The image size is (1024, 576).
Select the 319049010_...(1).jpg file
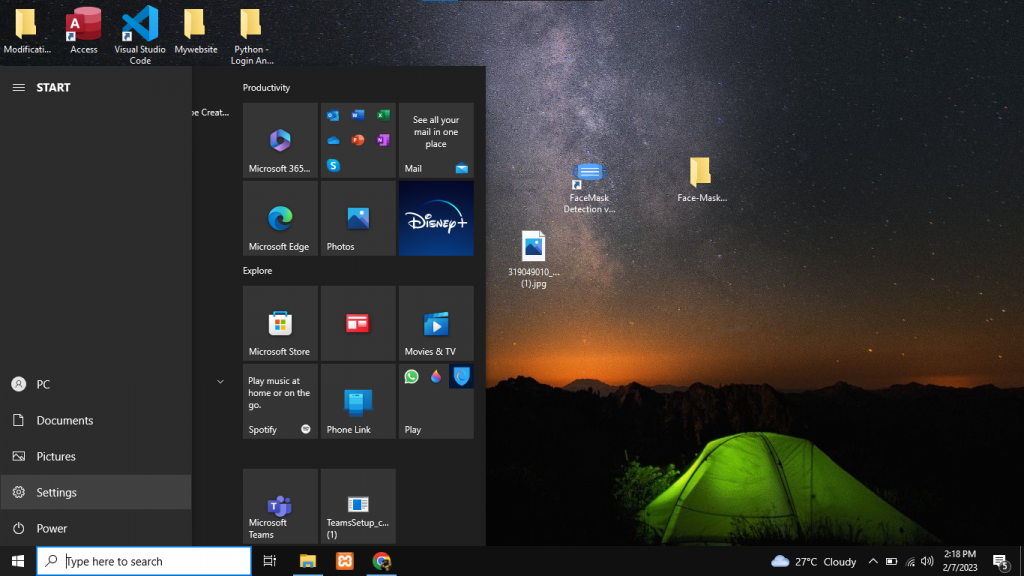pyautogui.click(x=534, y=259)
